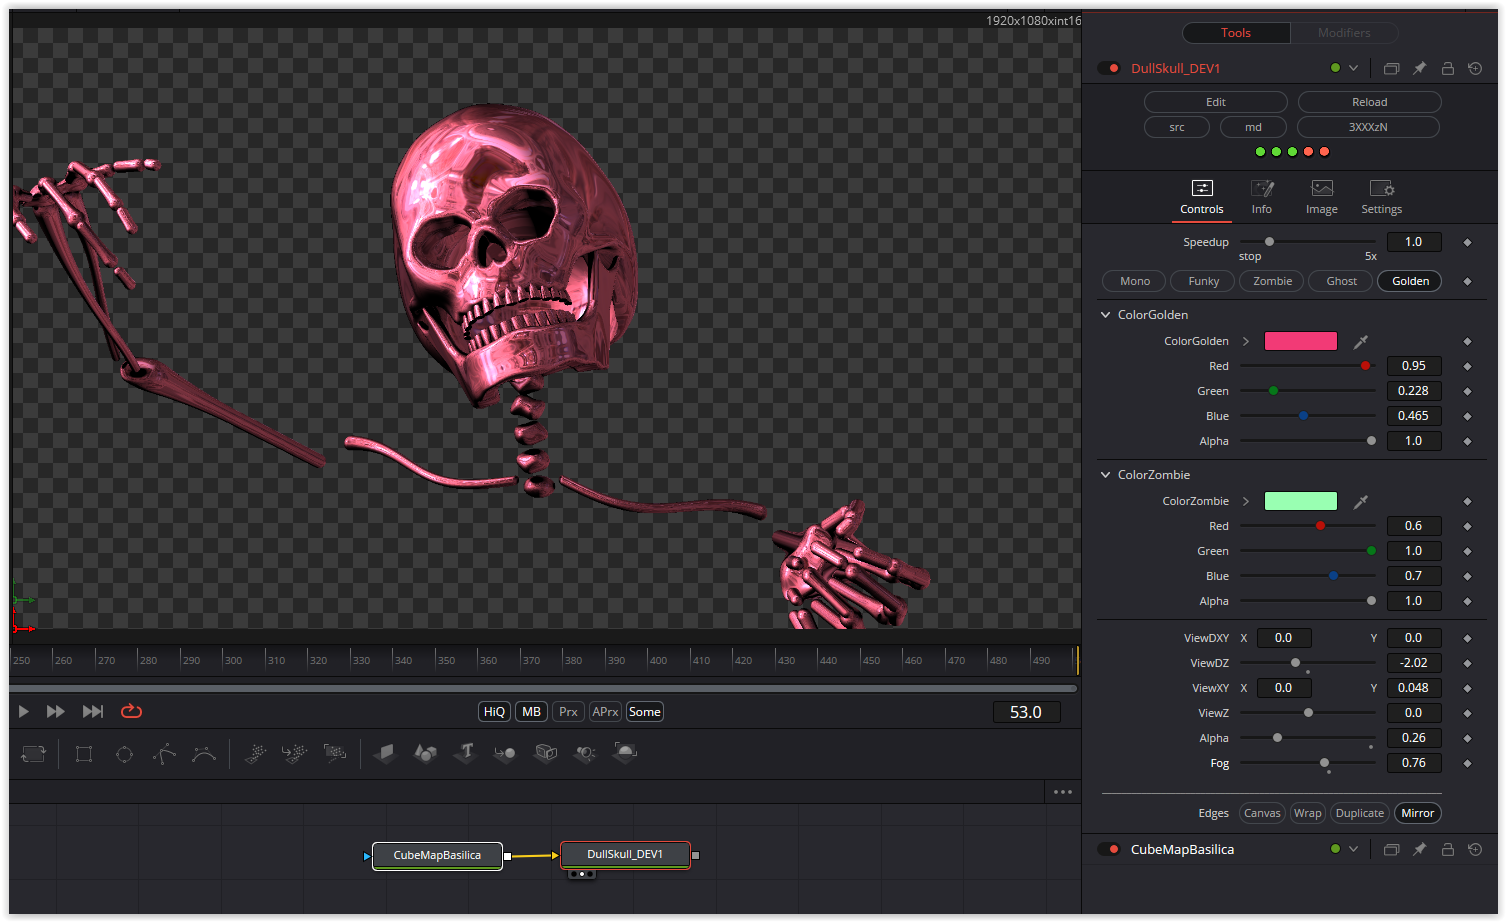
Task: Lock the CubeMapBasilica node
Action: 1447,849
